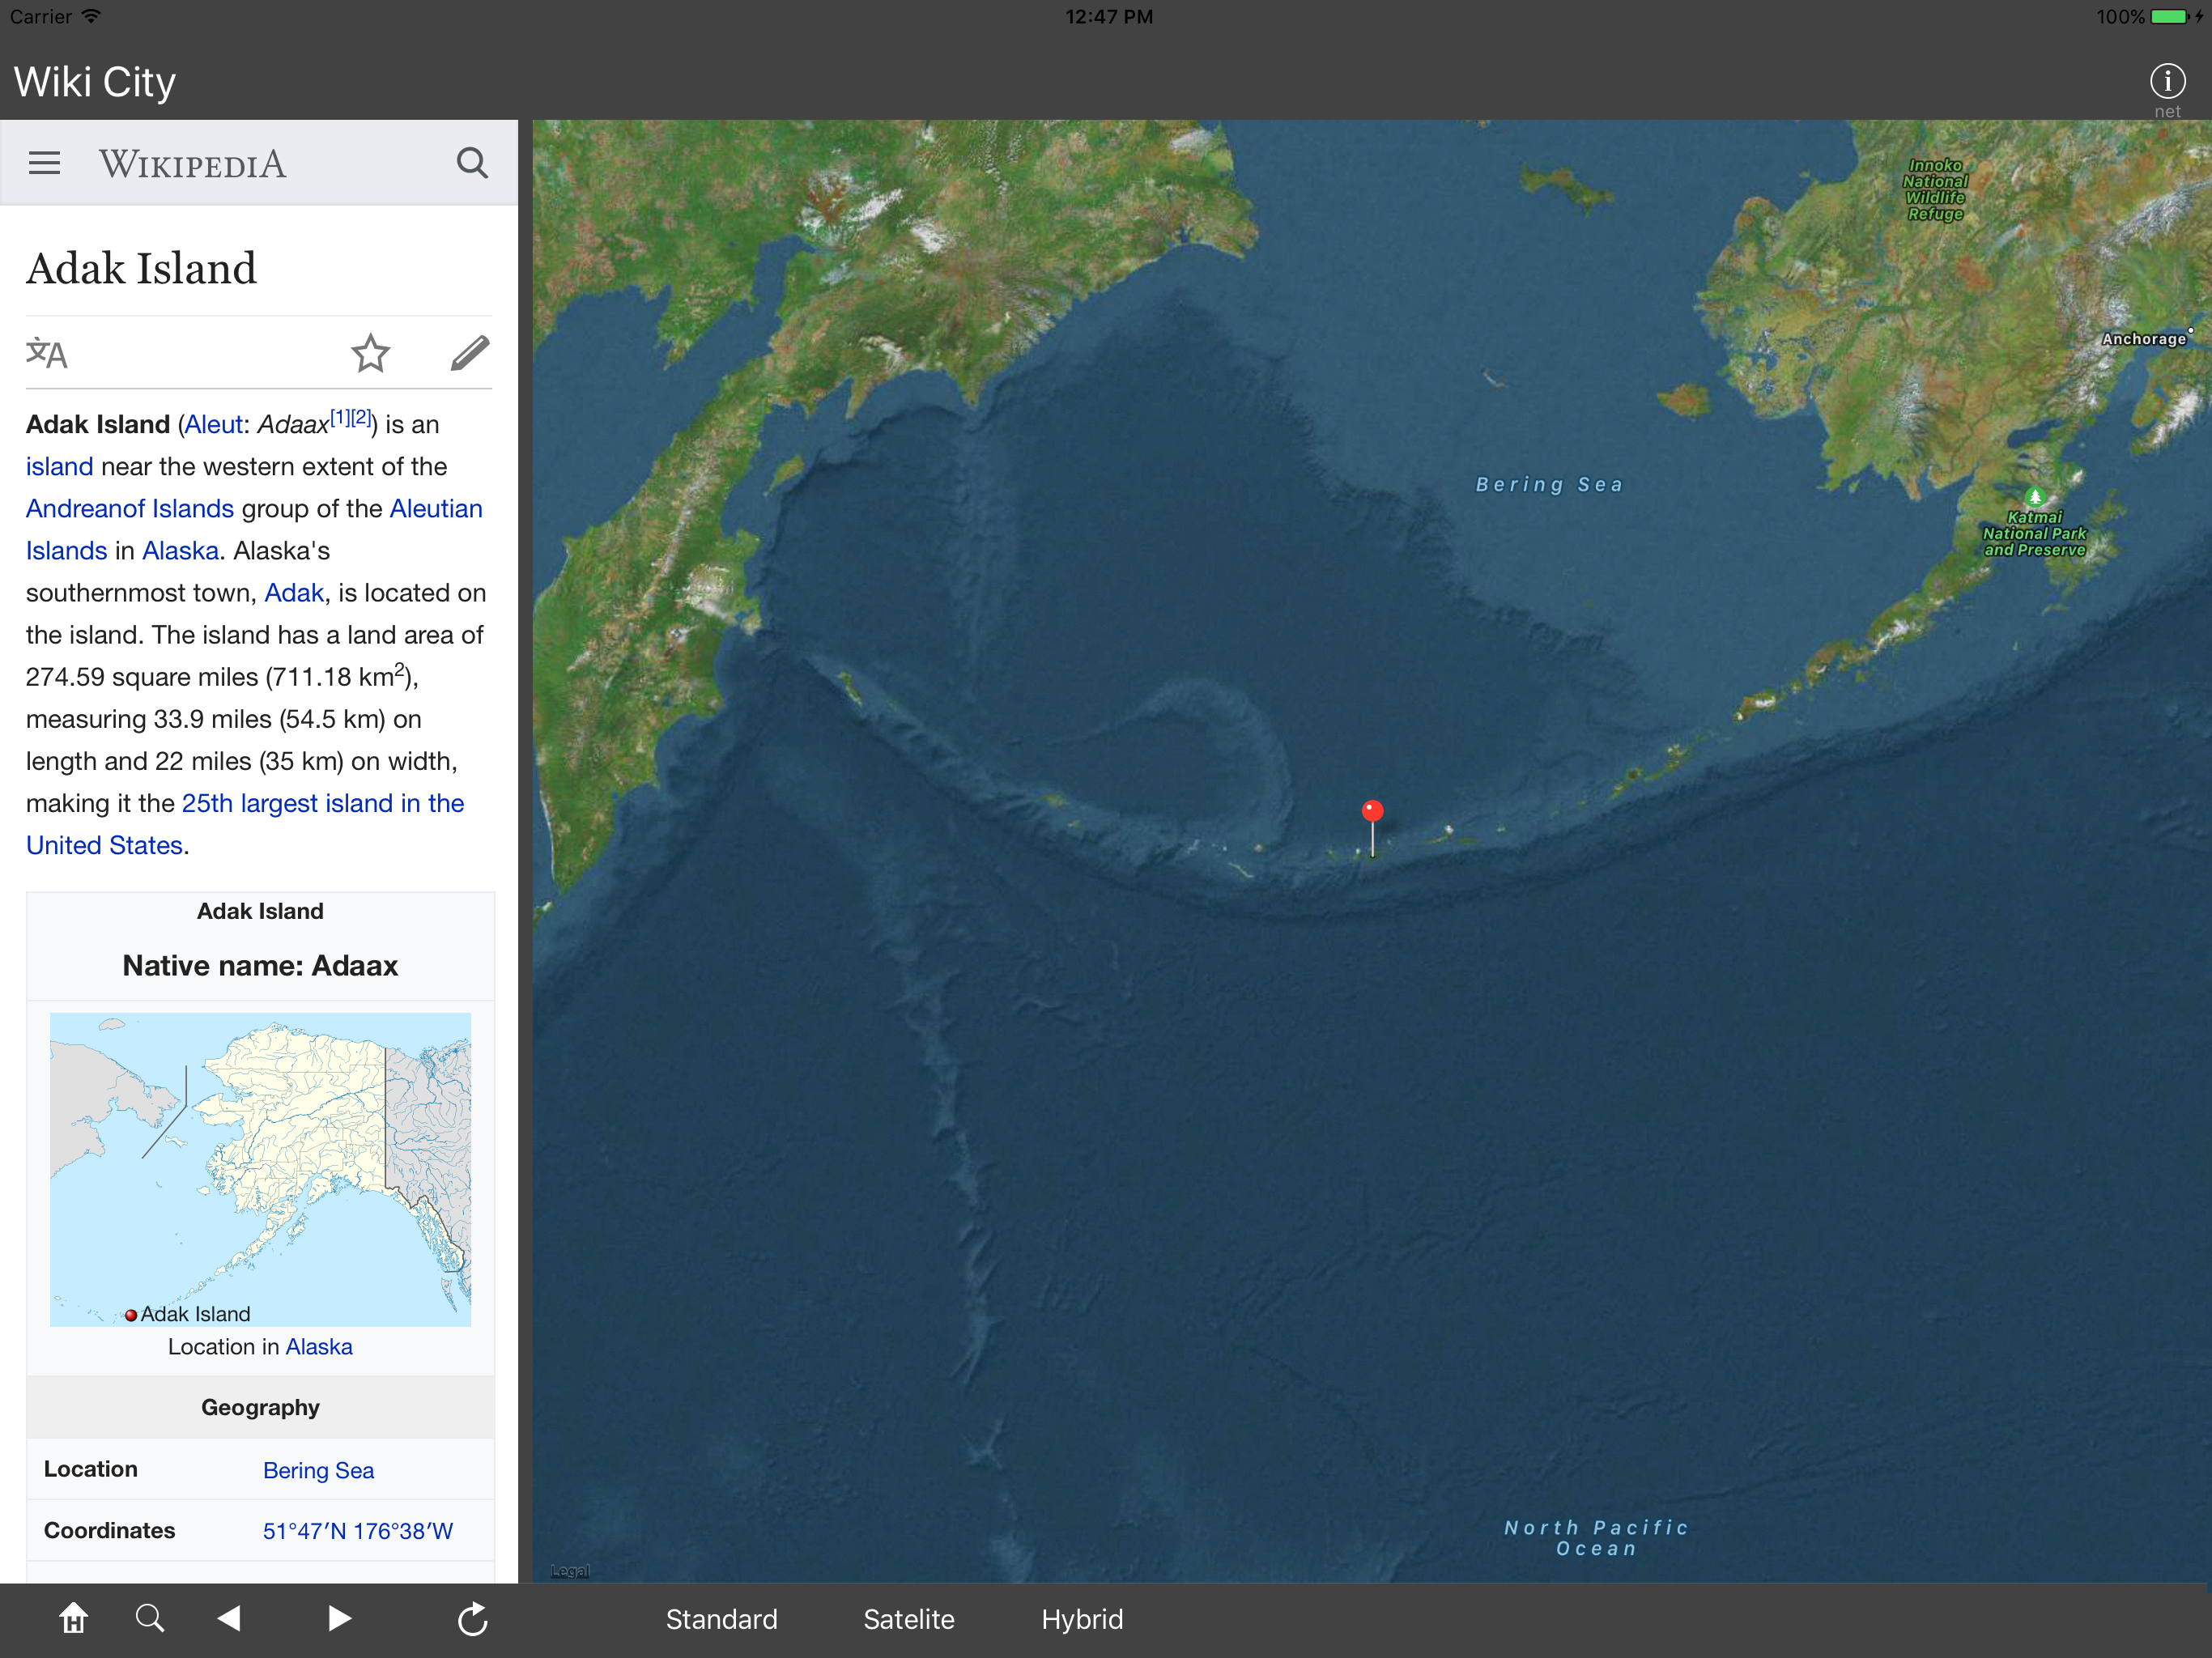Click the Wikipedia search magnifier icon
This screenshot has height=1658, width=2212.
[472, 163]
